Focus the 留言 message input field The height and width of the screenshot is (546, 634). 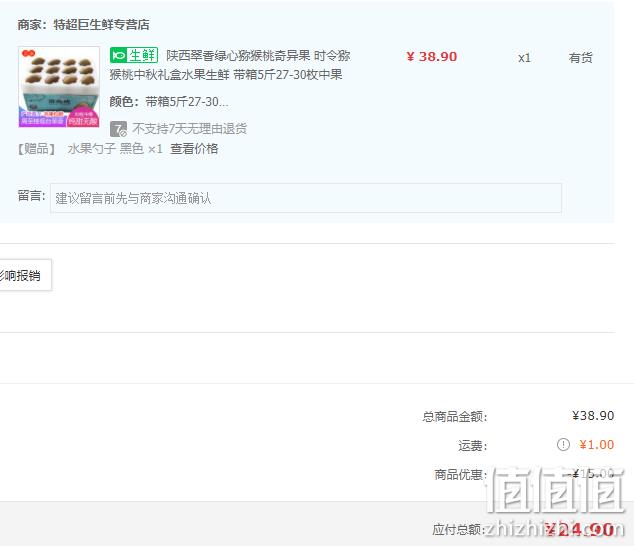tap(306, 198)
